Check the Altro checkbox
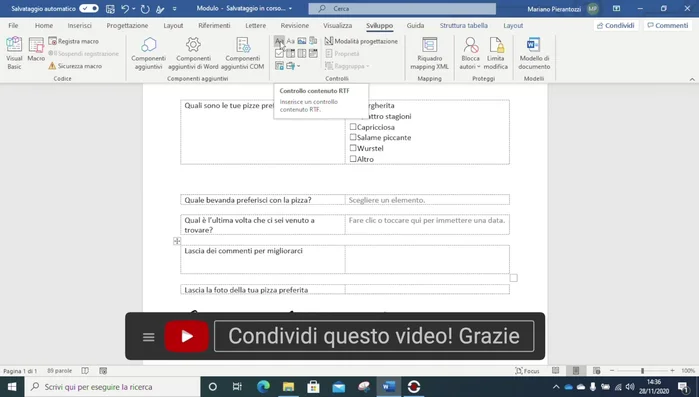Screen dimensions: 699x397 click(x=353, y=159)
